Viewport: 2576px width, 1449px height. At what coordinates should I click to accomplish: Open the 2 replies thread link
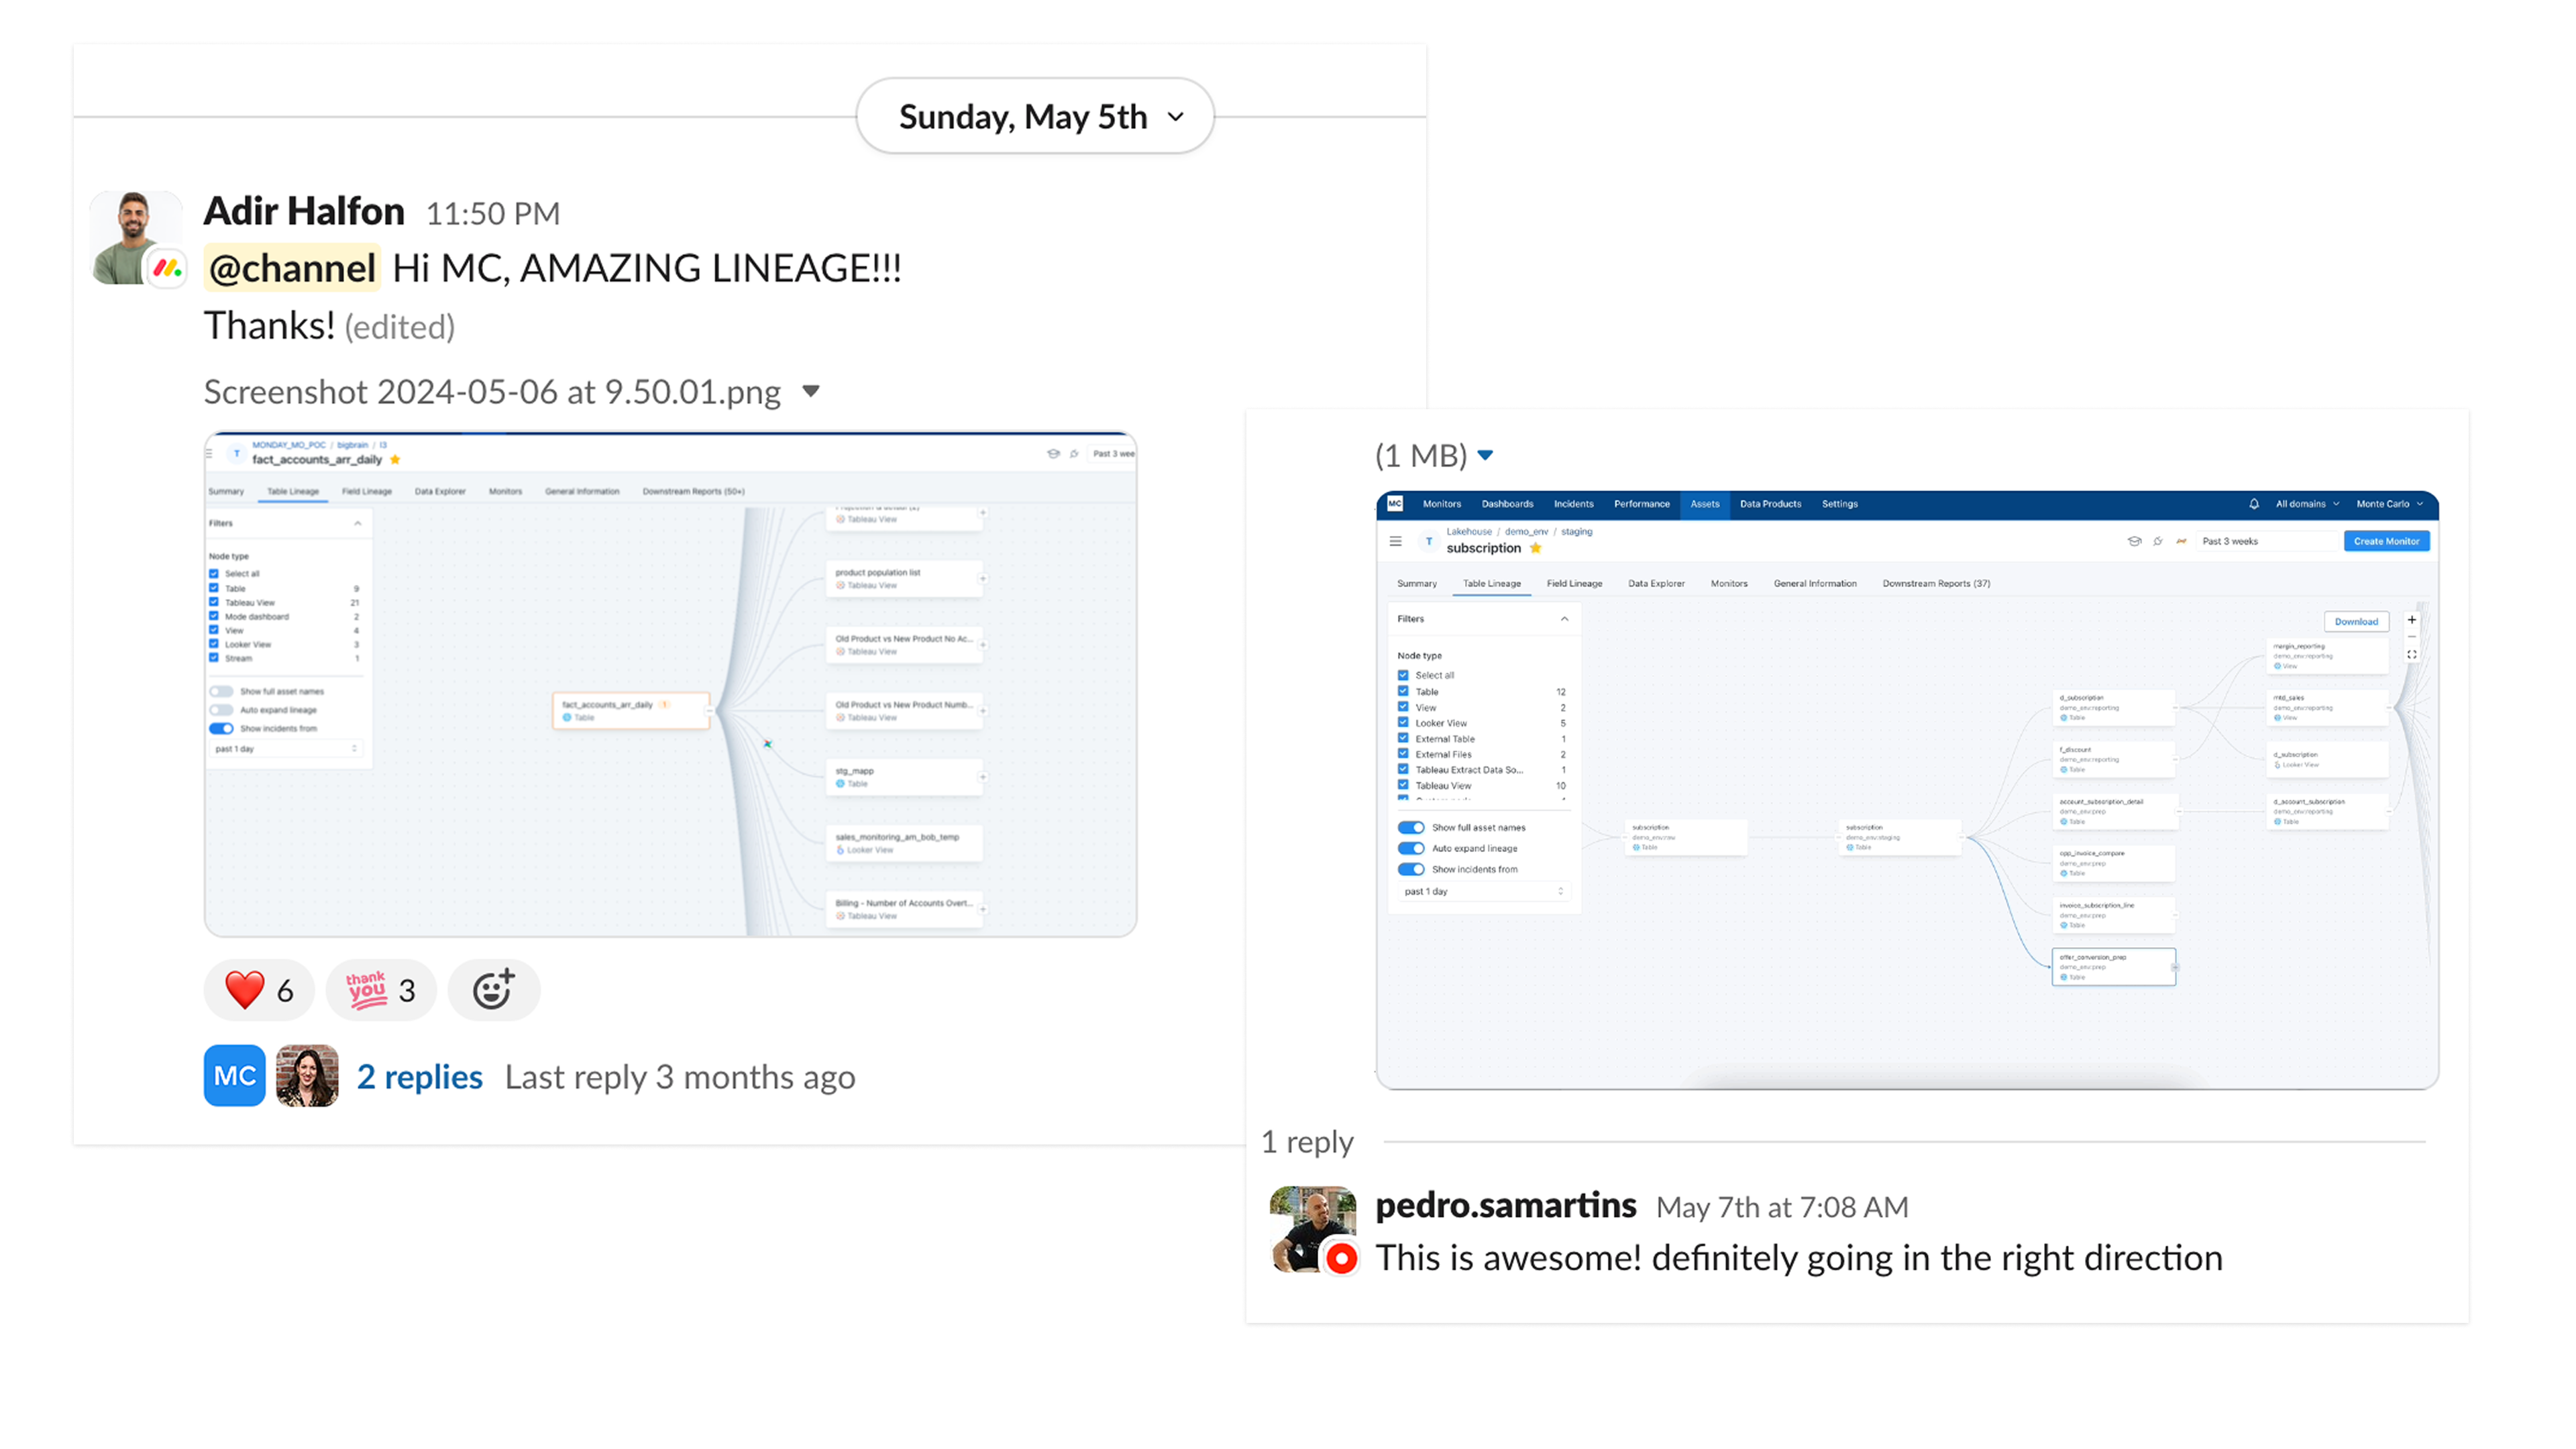(x=420, y=1077)
